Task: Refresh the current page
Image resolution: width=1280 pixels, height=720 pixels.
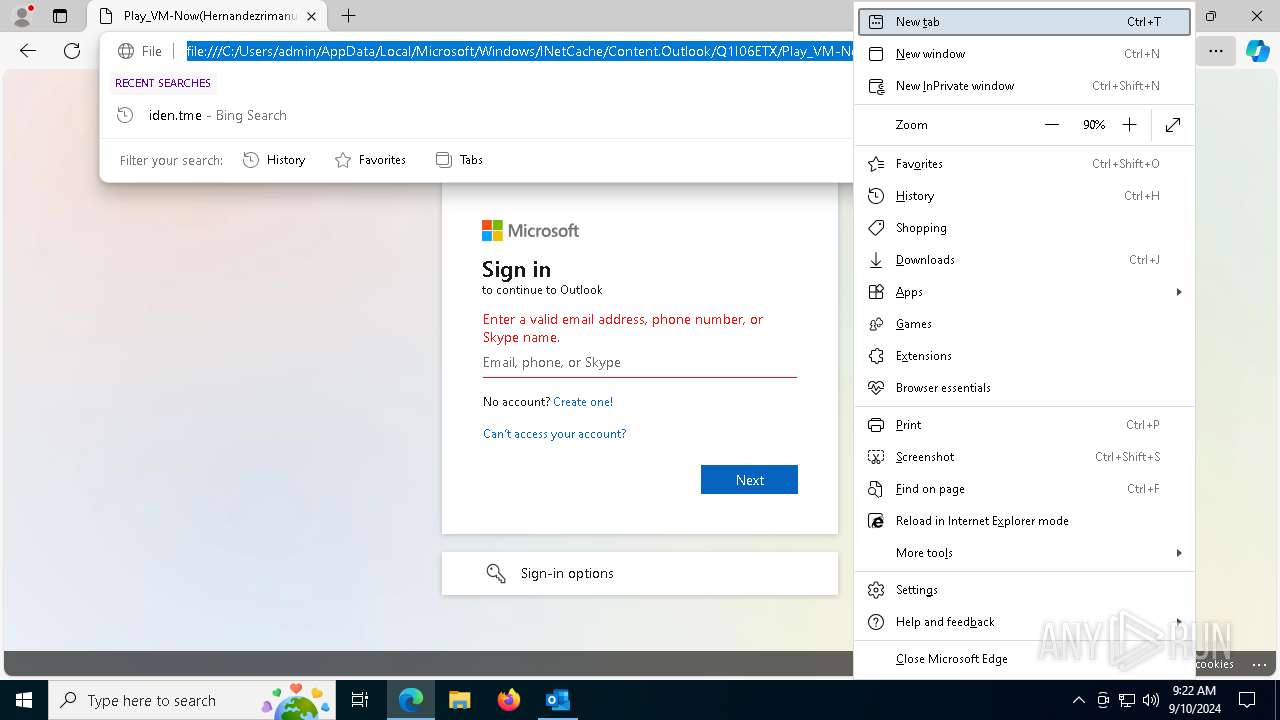Action: click(72, 51)
